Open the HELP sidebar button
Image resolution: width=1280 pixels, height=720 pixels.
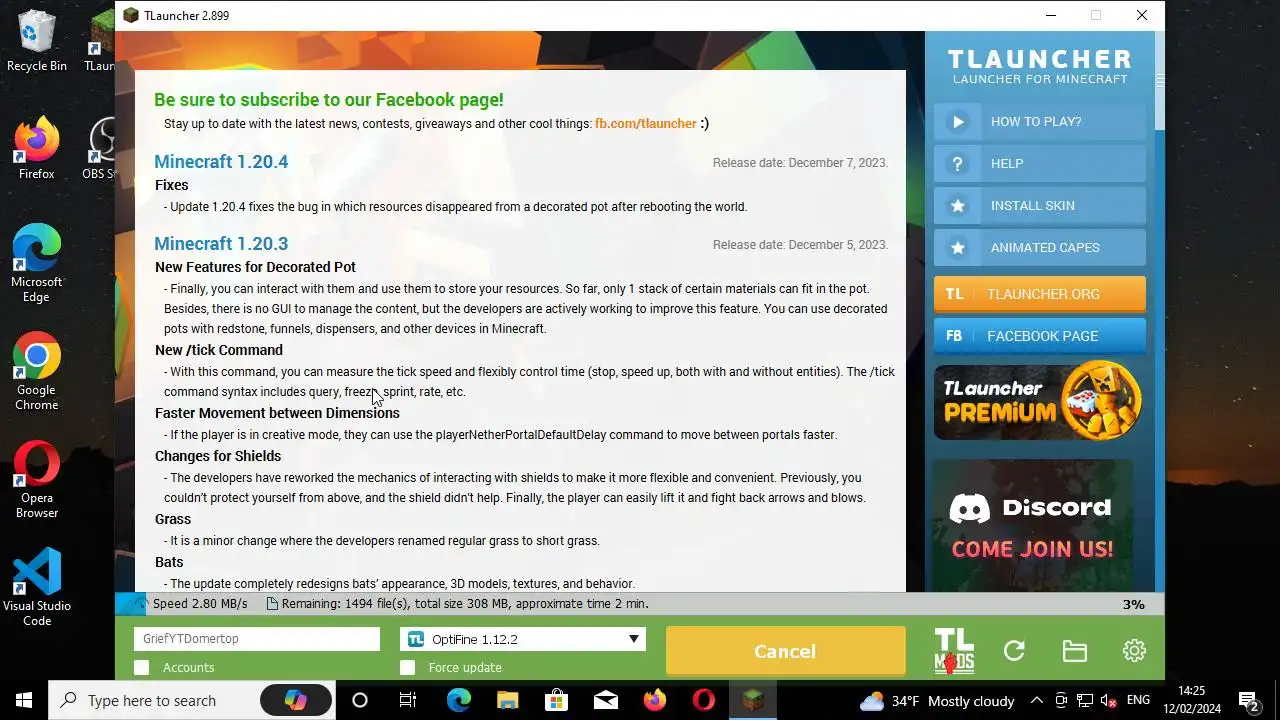coord(1040,164)
